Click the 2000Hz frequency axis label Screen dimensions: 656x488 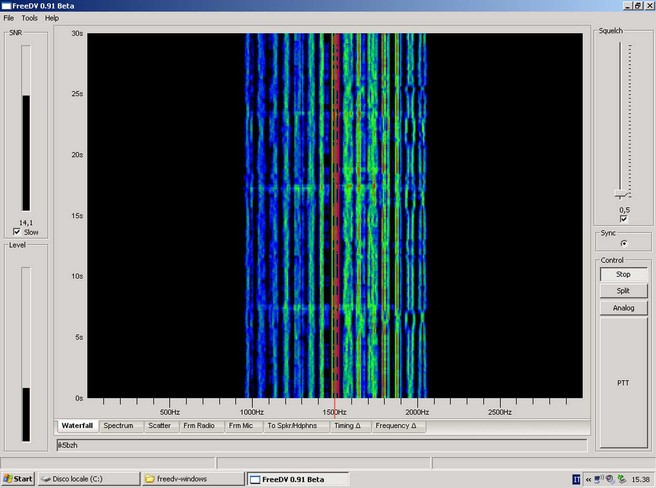click(x=417, y=412)
